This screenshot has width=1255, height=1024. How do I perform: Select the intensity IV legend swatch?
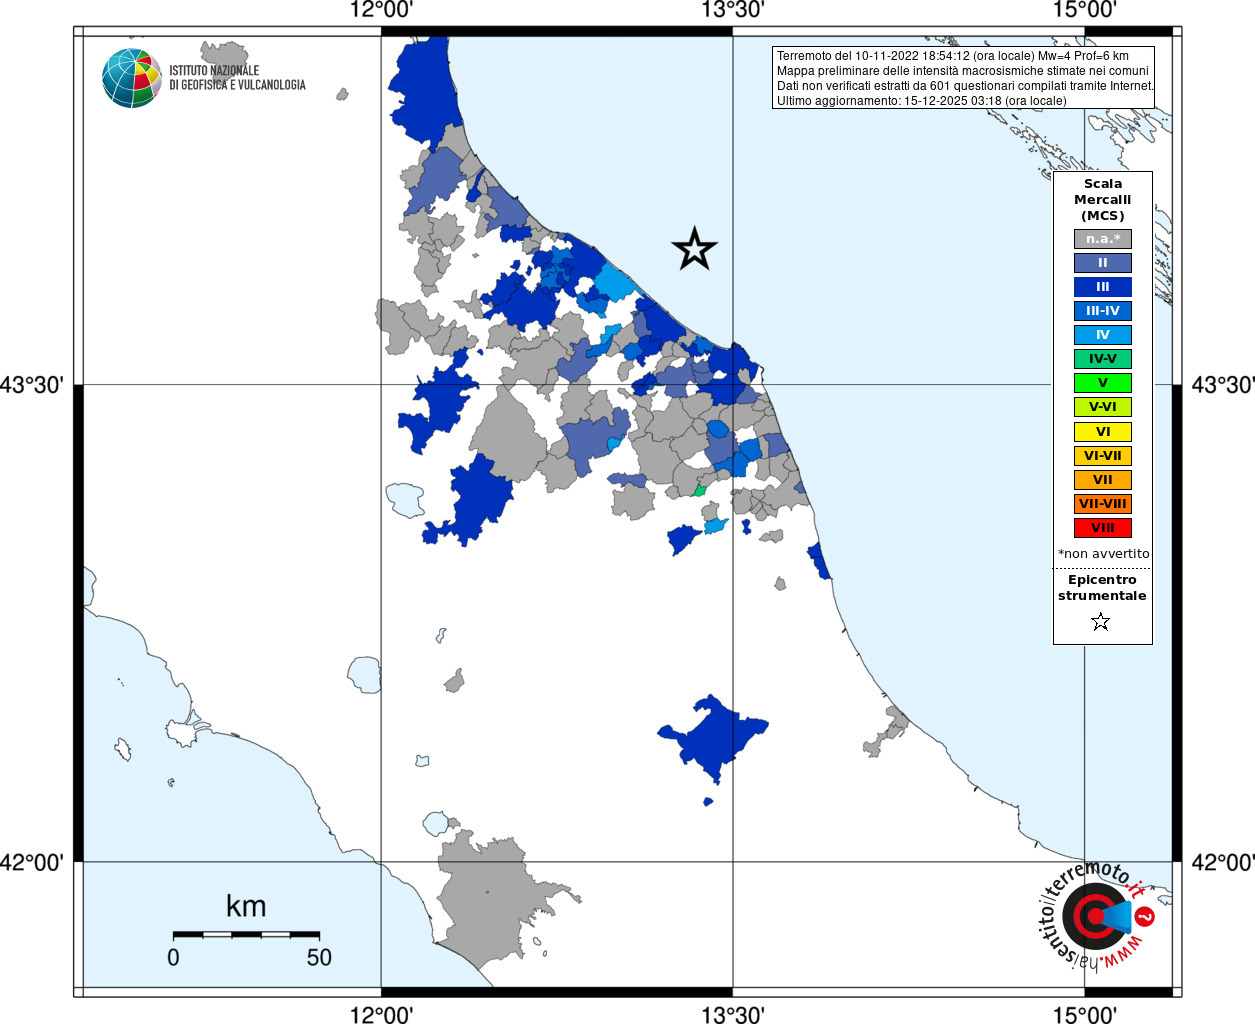(1103, 335)
